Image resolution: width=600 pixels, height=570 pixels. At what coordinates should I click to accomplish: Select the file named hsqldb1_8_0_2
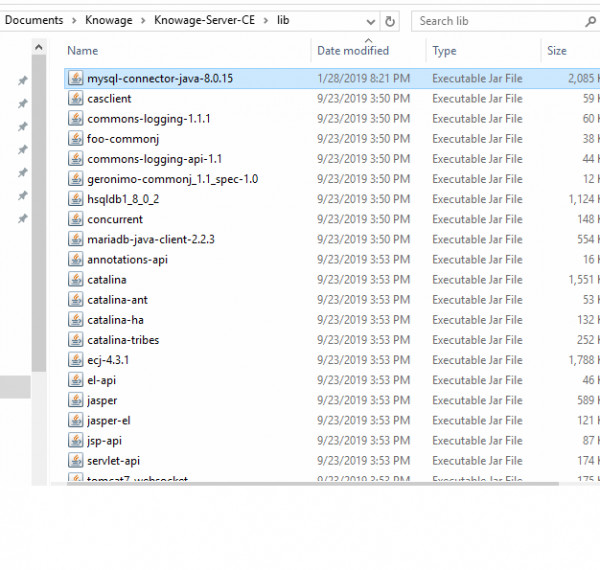coord(123,199)
